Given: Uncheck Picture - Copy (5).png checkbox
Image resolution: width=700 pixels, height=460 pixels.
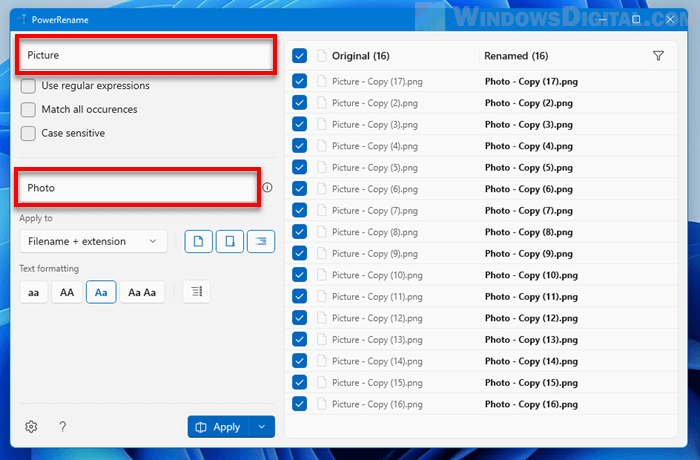Looking at the screenshot, I should 300,167.
